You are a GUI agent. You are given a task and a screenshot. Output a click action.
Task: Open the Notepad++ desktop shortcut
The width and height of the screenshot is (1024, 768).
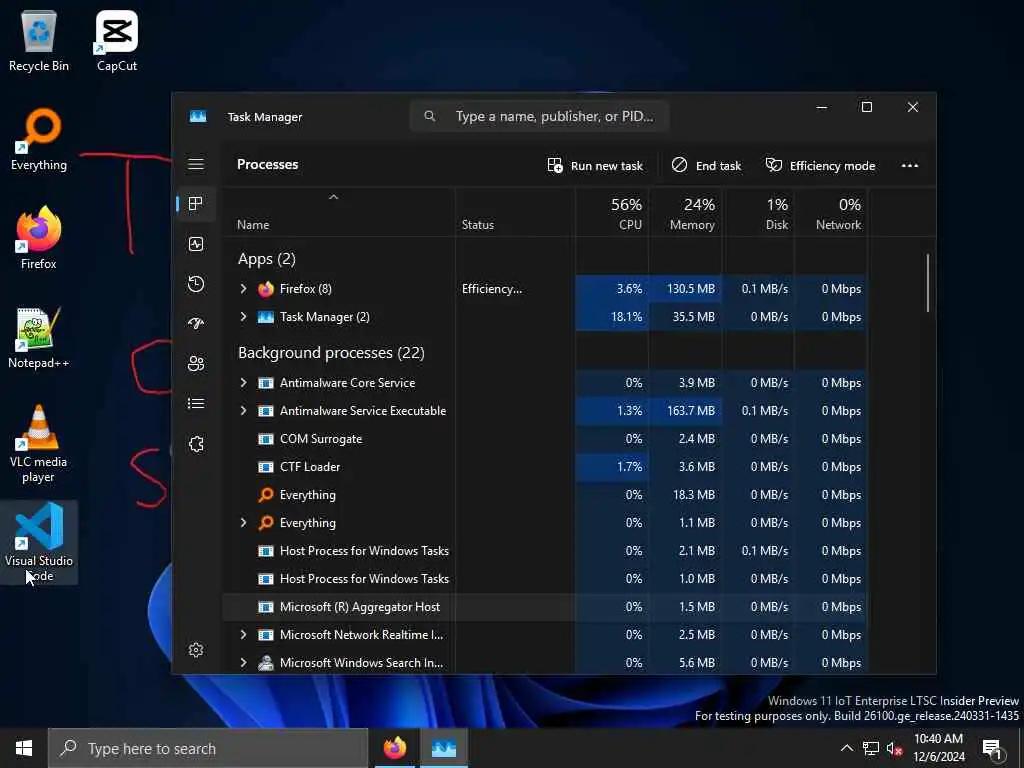[39, 338]
